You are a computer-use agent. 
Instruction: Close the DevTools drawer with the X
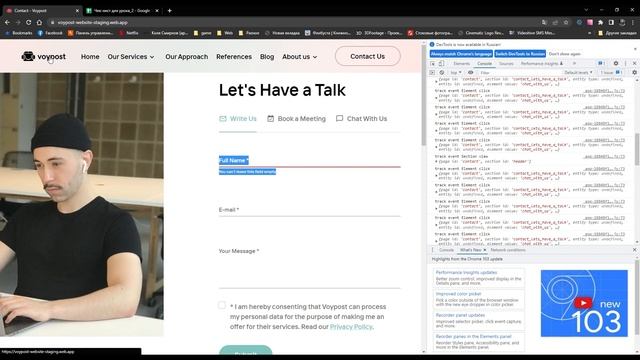[x=635, y=250]
